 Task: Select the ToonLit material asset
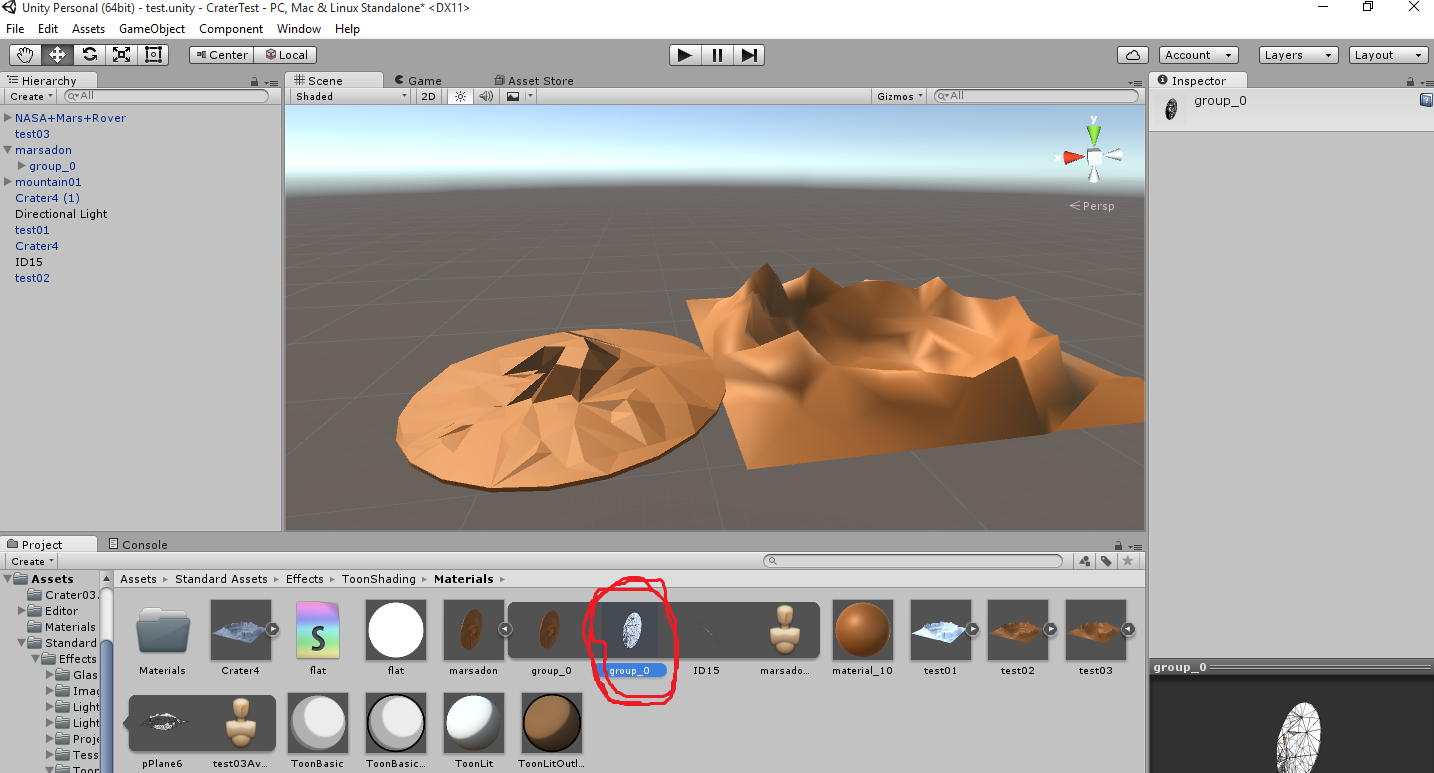tap(474, 723)
